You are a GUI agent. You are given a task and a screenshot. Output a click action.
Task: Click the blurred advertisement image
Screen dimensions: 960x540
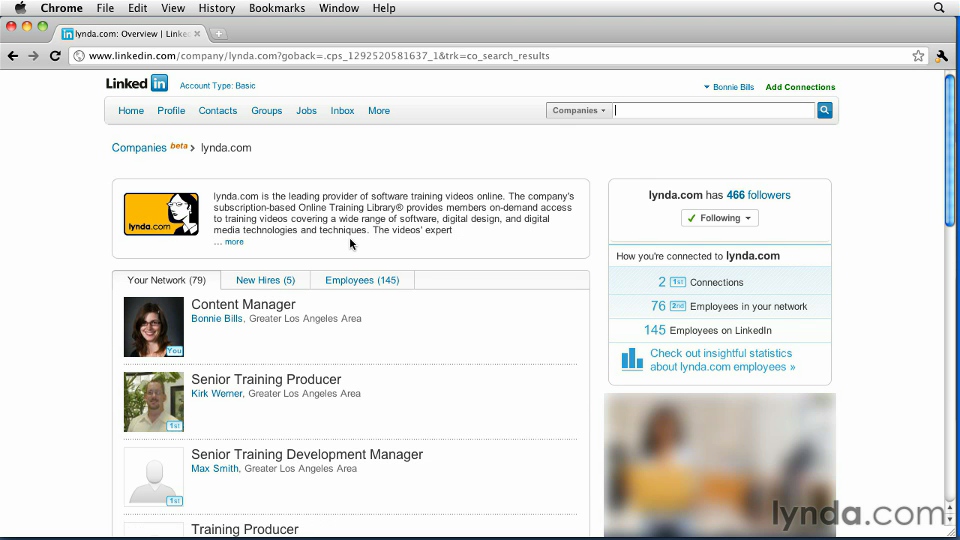719,465
